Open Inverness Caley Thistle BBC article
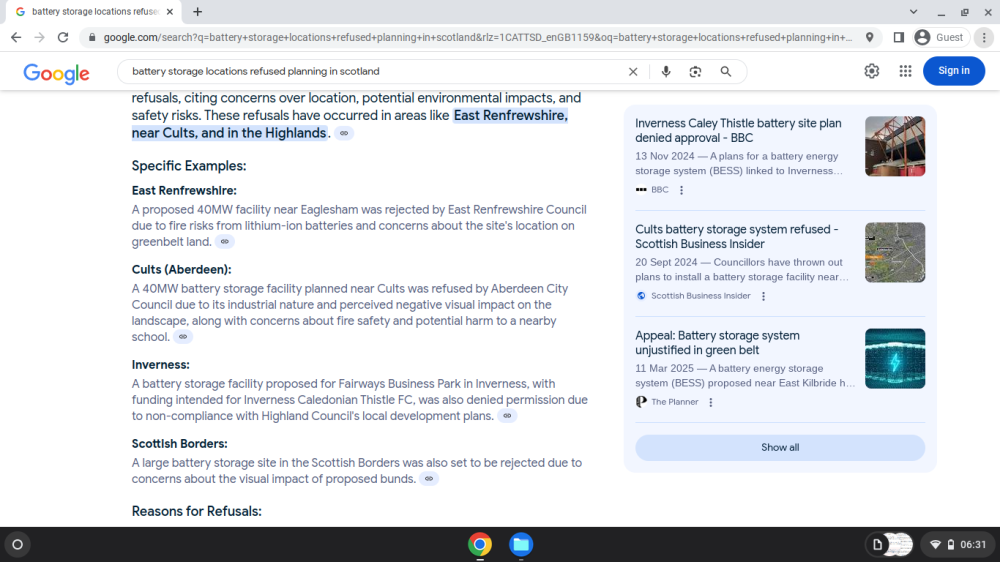 coord(738,131)
